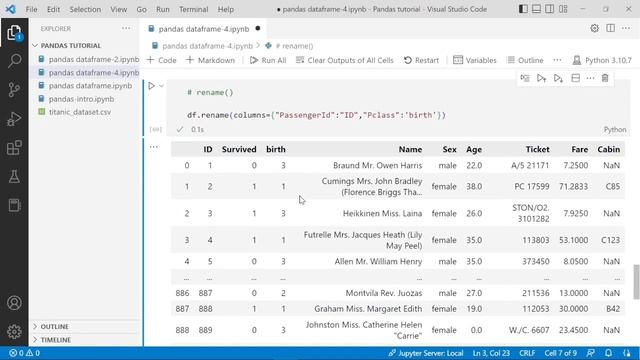Select the Python 3.10.7 kernel picker
The image size is (640, 360).
click(602, 60)
